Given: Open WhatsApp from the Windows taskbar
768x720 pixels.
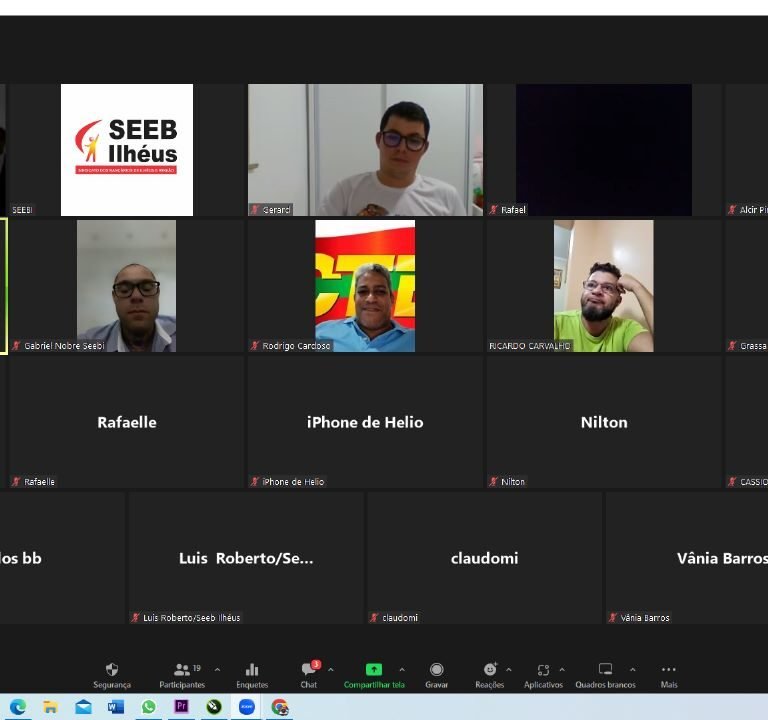Looking at the screenshot, I should [x=149, y=707].
